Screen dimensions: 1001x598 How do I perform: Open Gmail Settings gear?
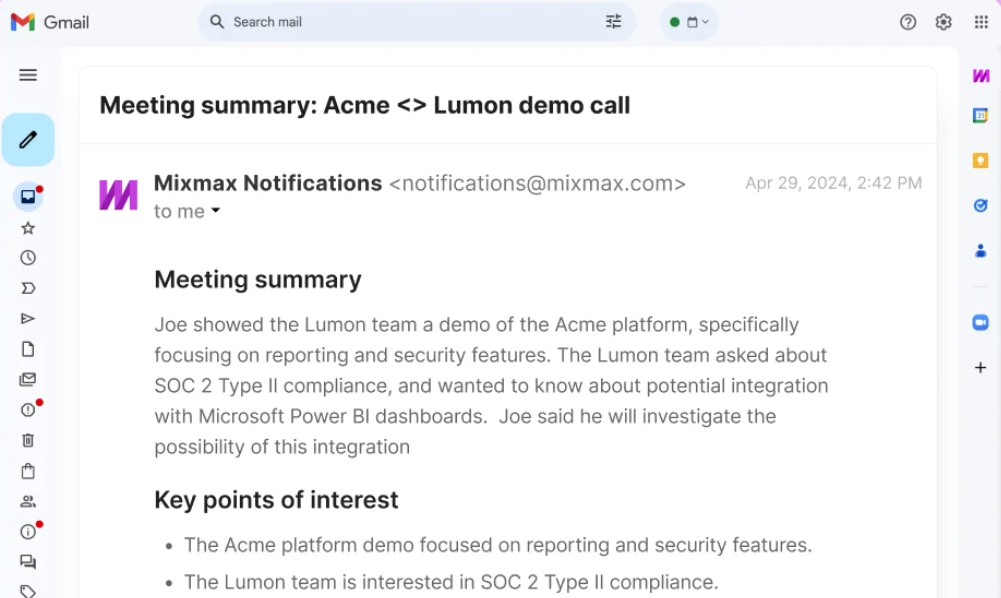944,22
